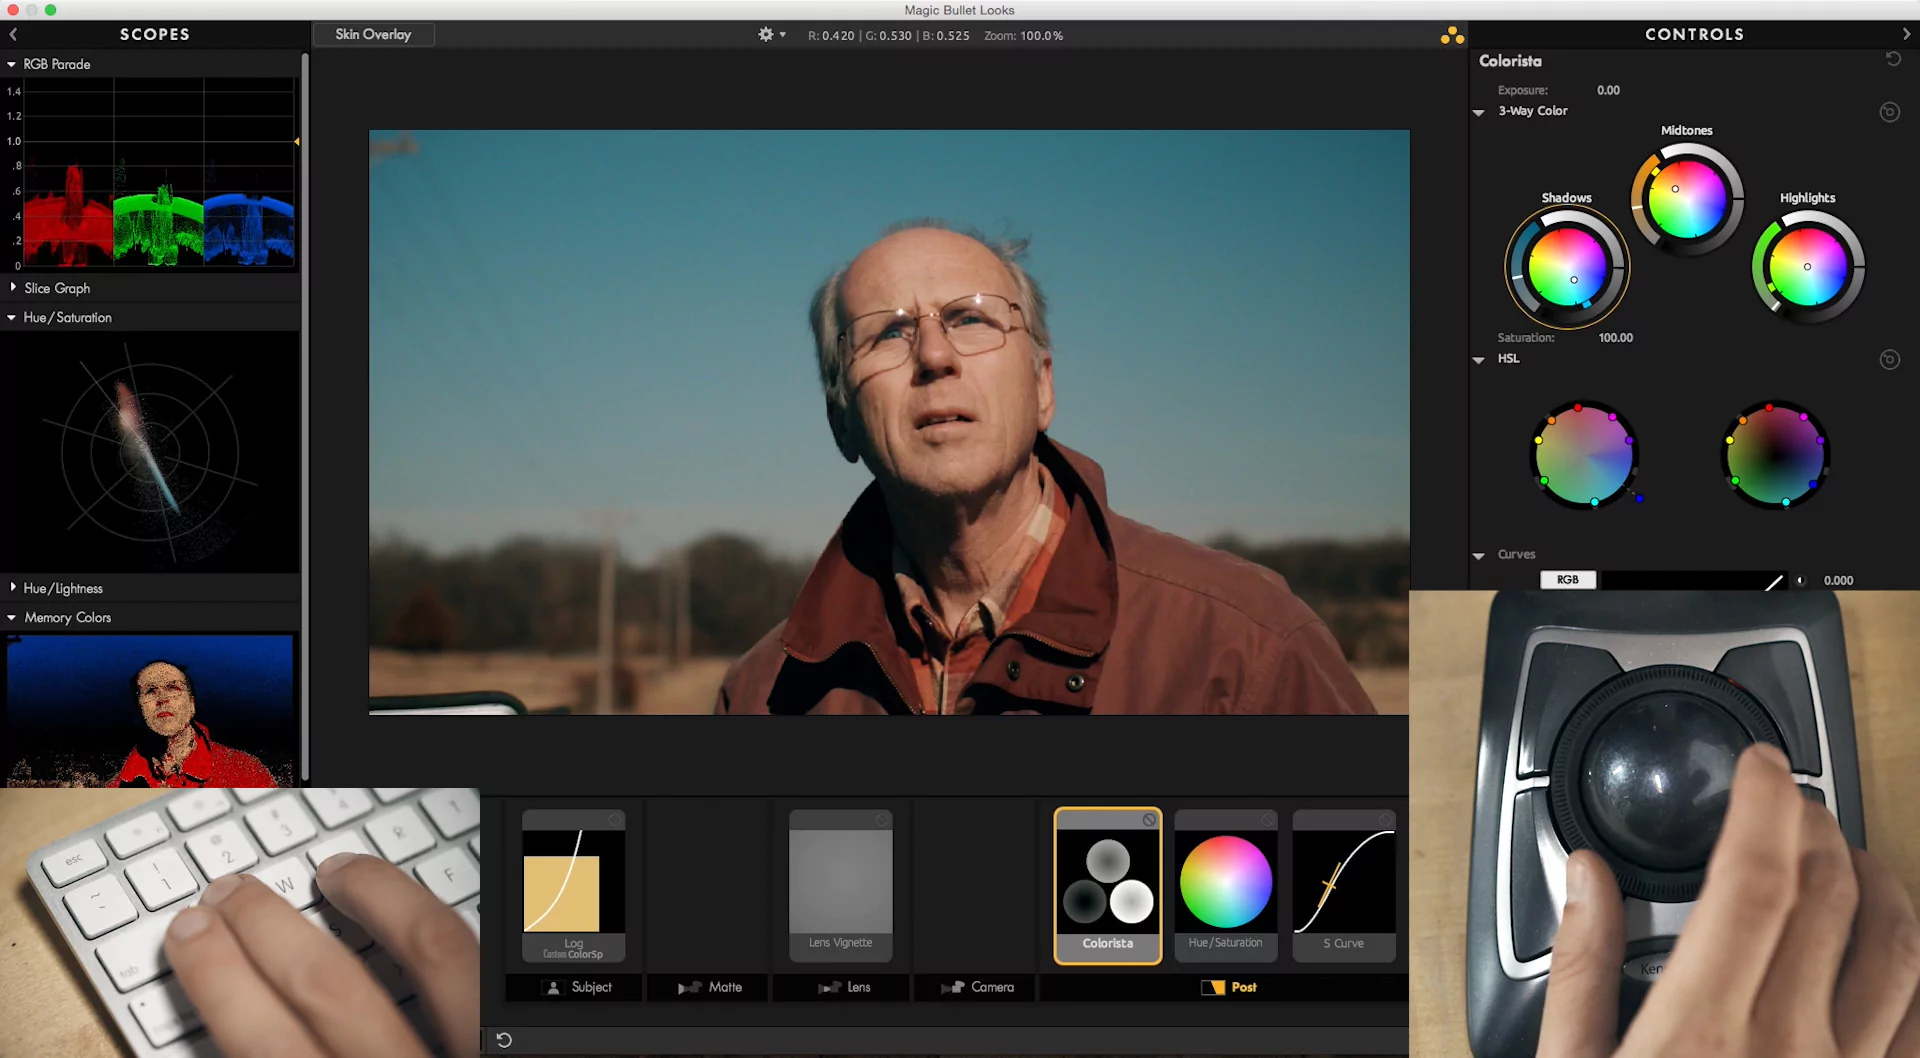The height and width of the screenshot is (1058, 1920).
Task: Click the back arrow in the Scopes header
Action: [13, 34]
